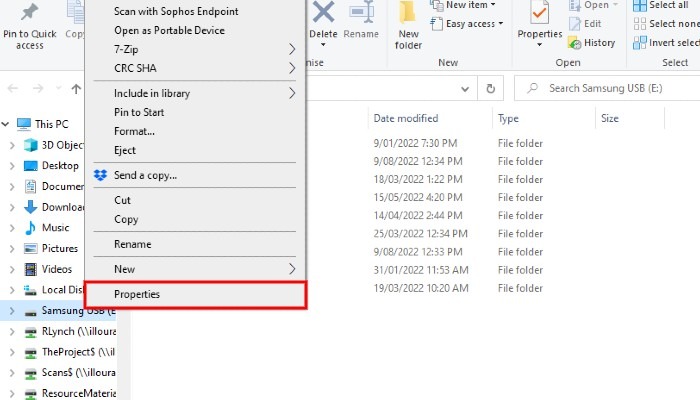Choose Pin to Start in context menu
700x400 pixels.
tap(195, 112)
